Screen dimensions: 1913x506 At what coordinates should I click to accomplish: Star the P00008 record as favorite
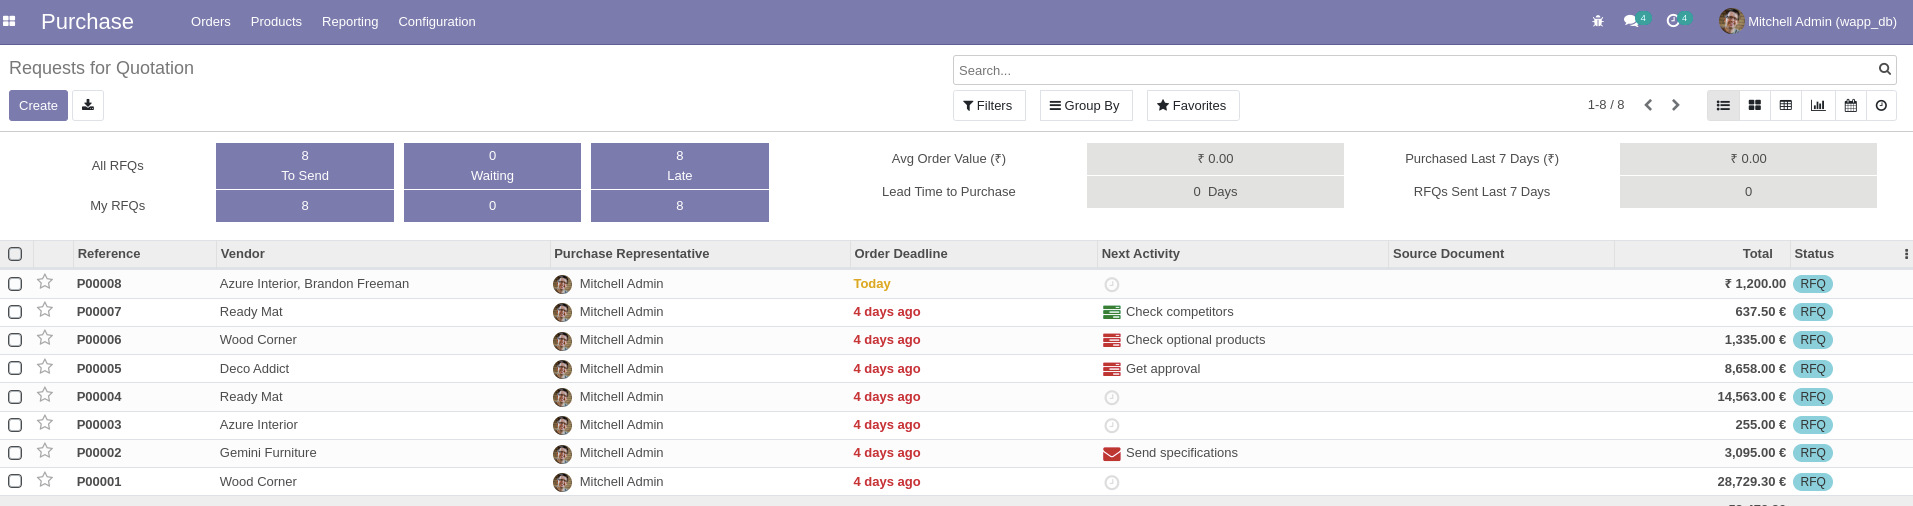tap(45, 283)
